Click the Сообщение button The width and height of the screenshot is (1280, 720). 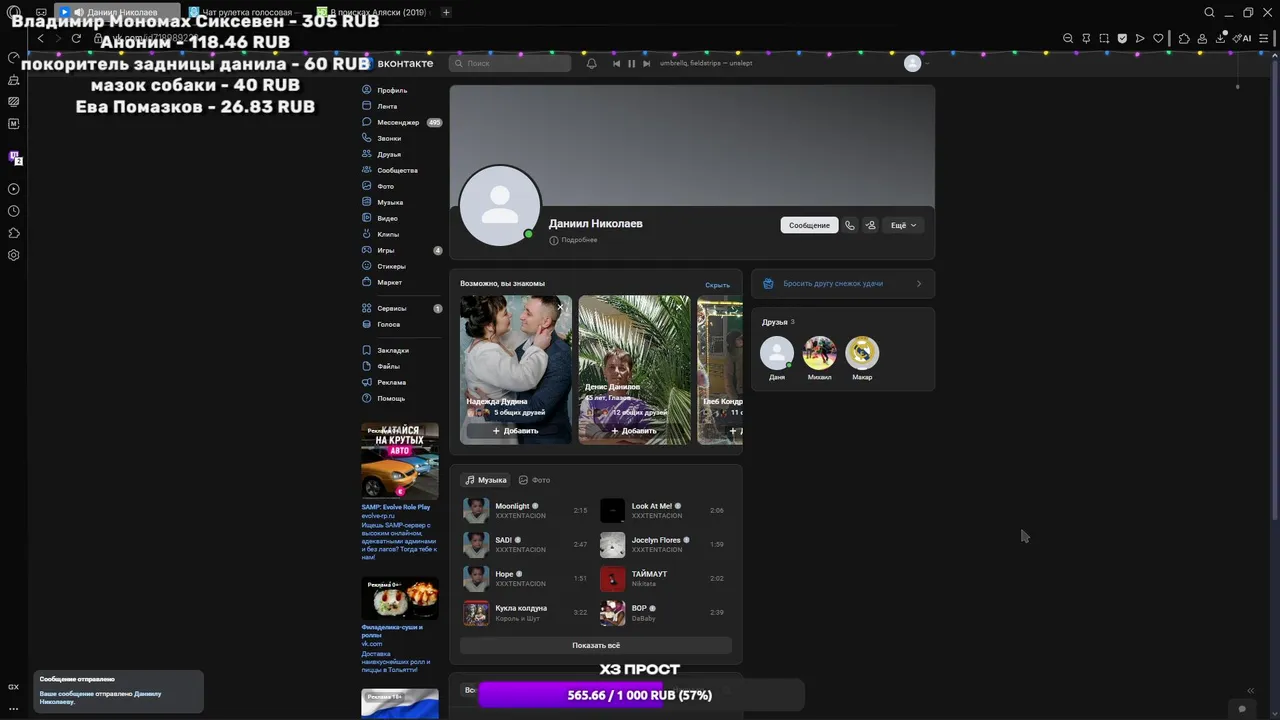point(809,225)
